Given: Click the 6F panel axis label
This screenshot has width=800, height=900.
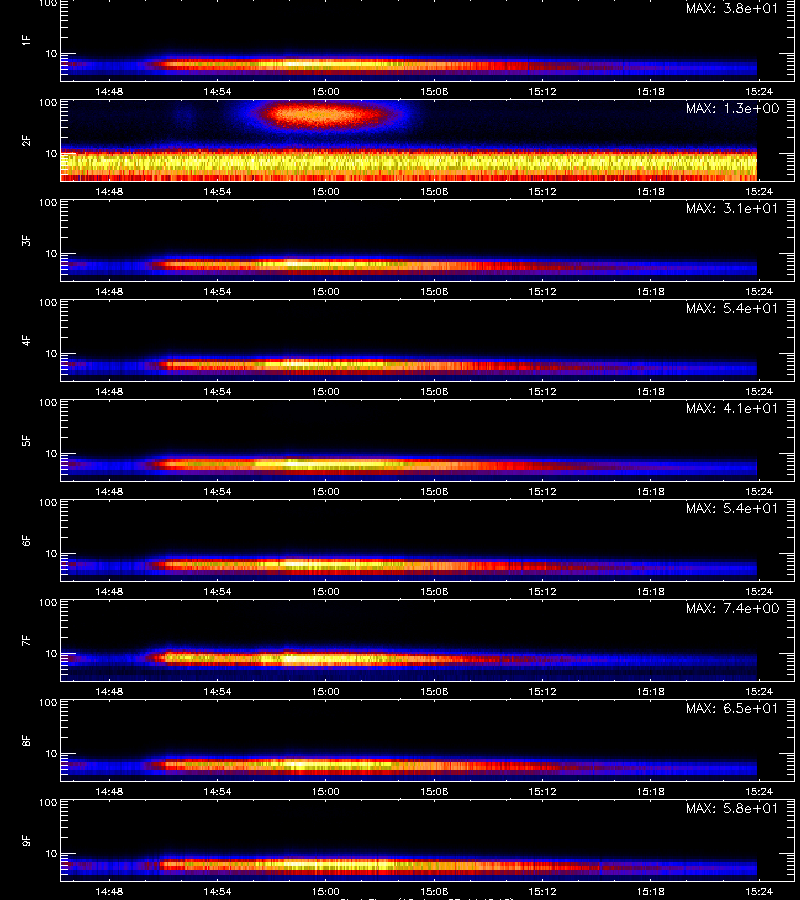Looking at the screenshot, I should point(26,540).
